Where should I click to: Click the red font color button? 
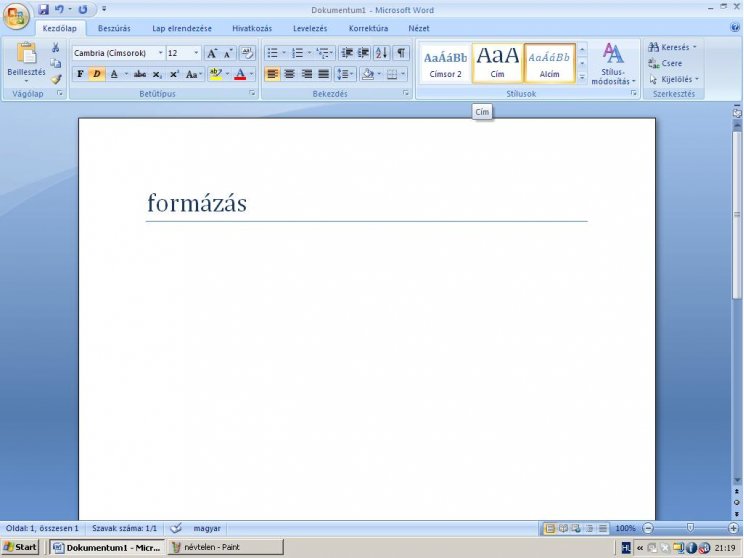pos(240,74)
